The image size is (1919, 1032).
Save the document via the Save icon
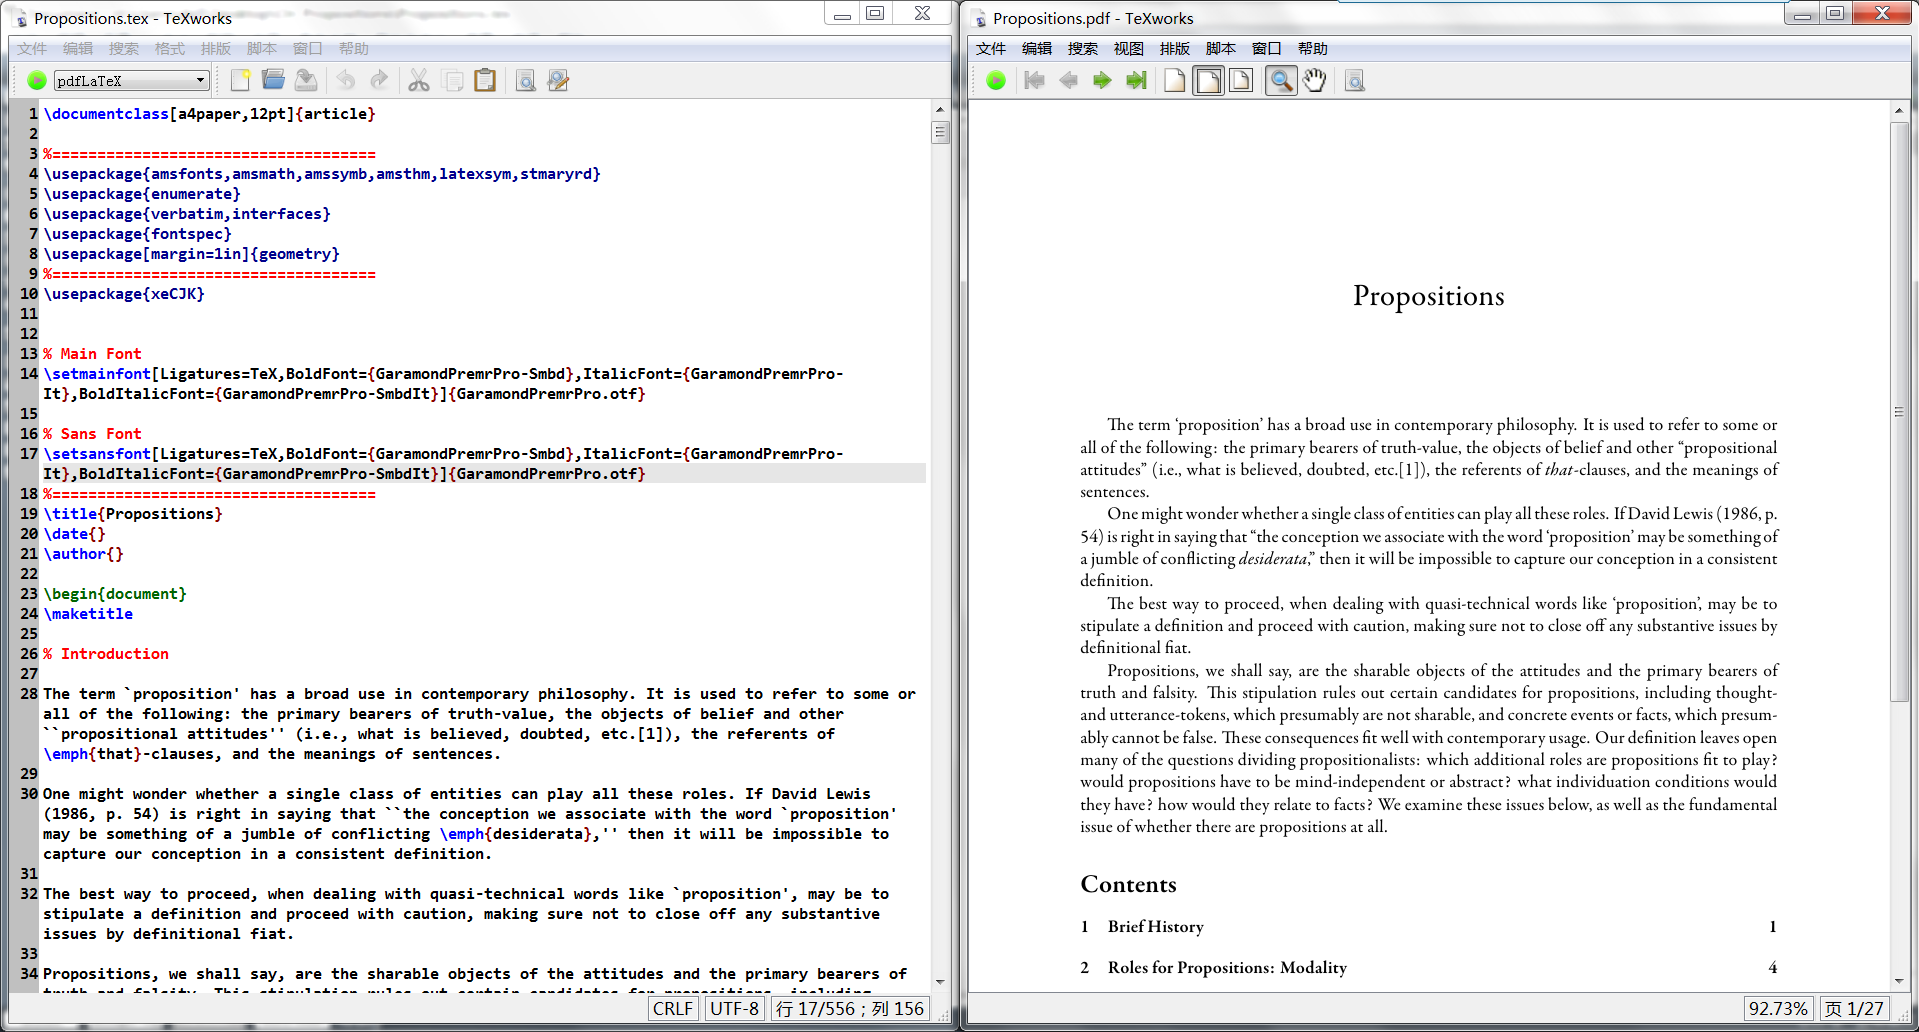coord(306,80)
